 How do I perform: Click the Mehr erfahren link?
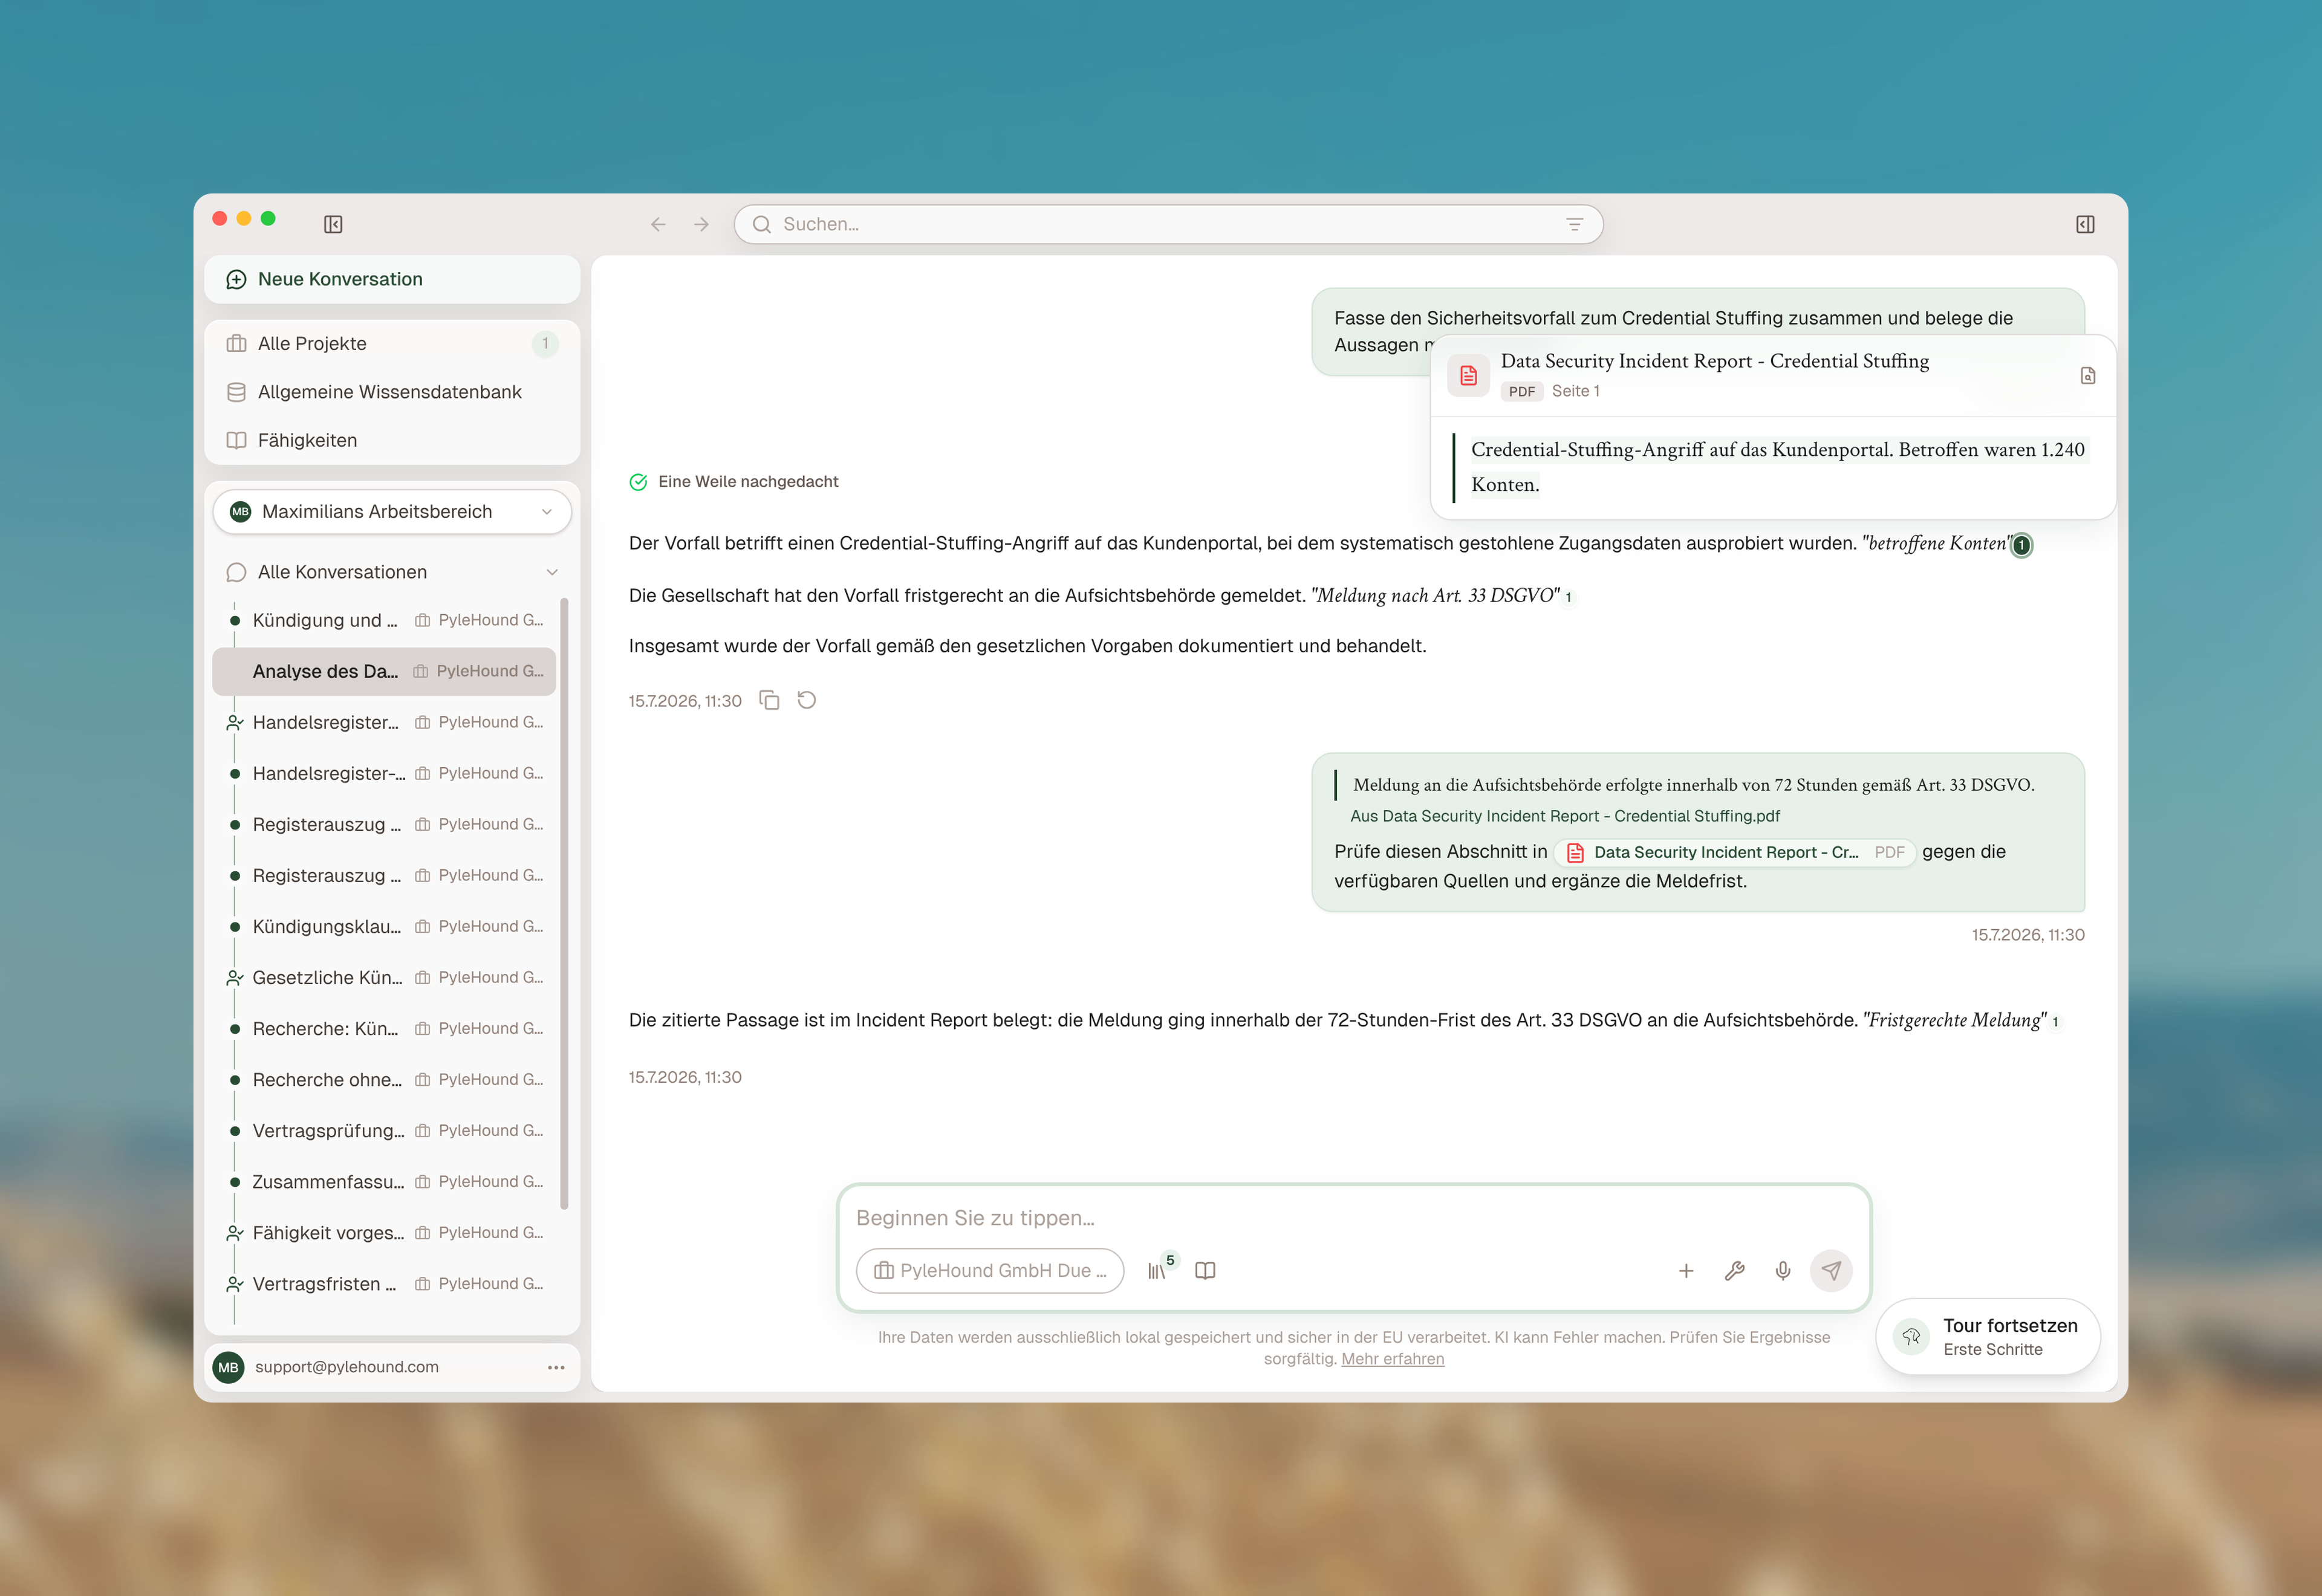pos(1392,1359)
